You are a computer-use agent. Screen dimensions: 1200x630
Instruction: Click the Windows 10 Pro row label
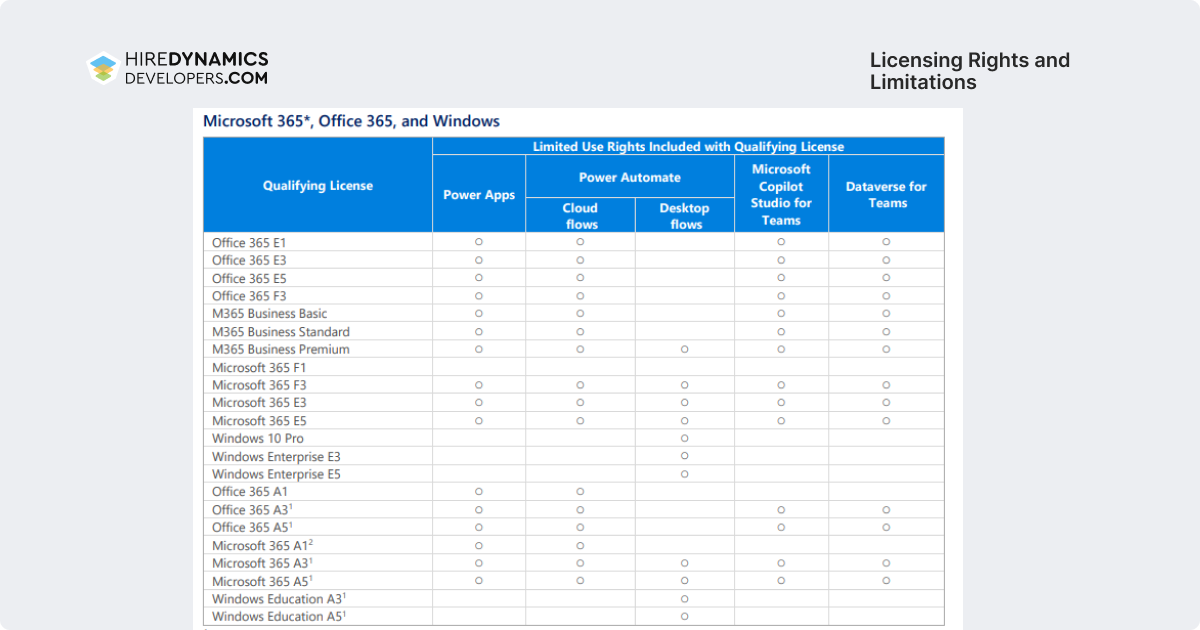[258, 439]
